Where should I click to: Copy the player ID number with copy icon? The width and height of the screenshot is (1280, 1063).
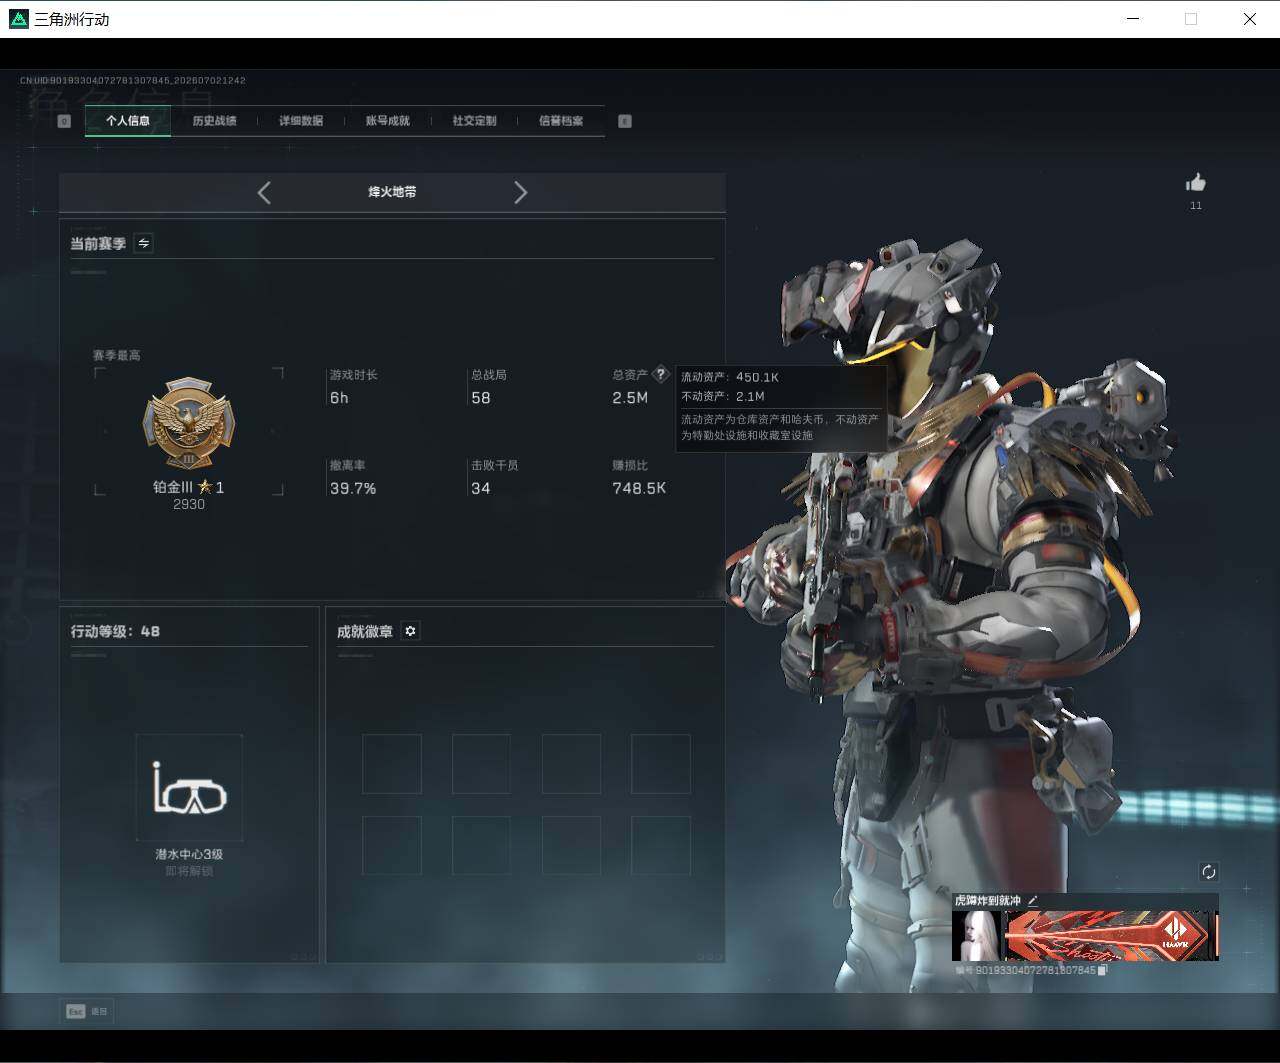coord(1102,970)
